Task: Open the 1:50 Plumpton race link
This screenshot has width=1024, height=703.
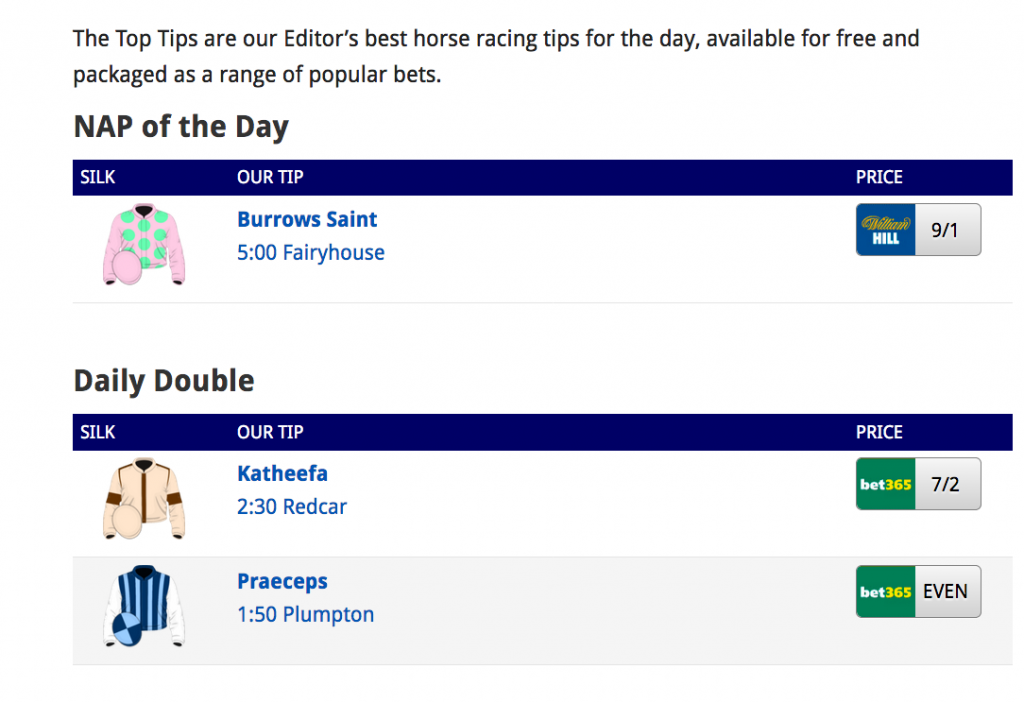Action: point(306,615)
